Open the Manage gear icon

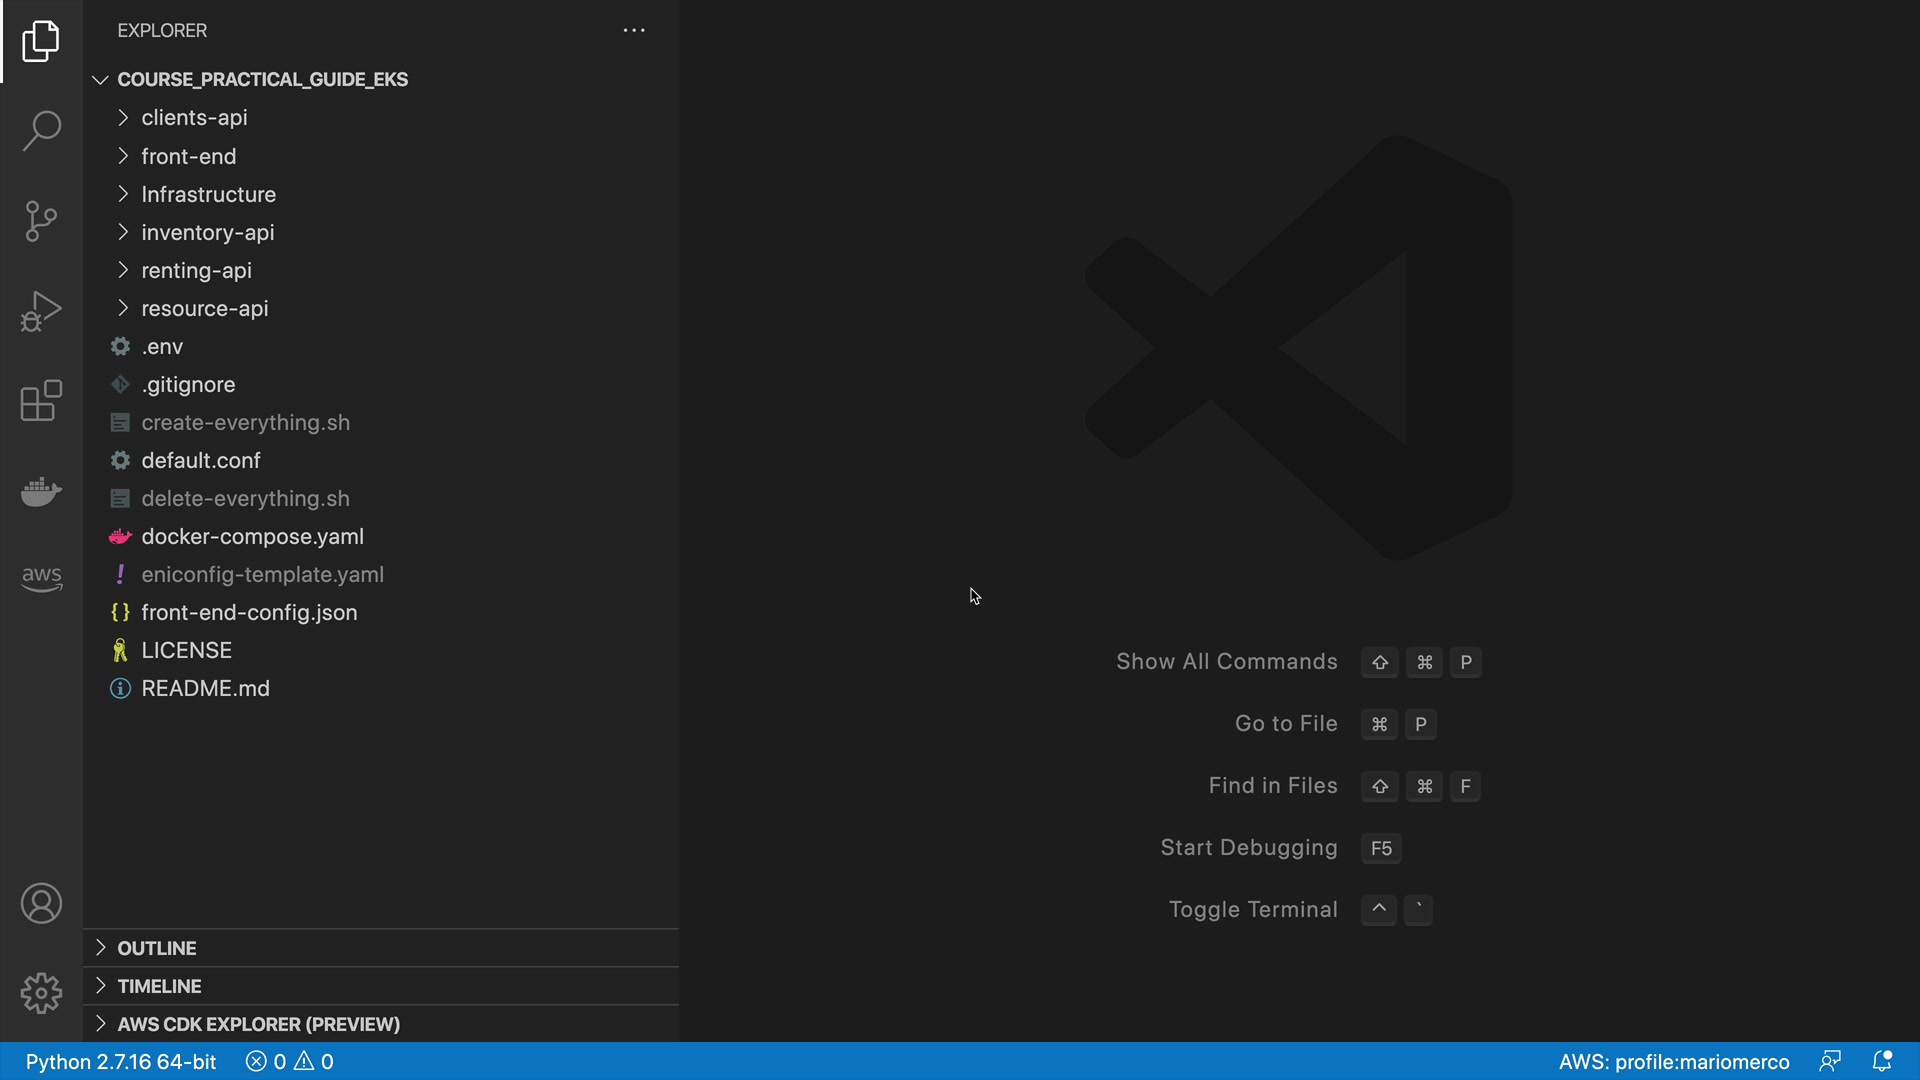click(41, 993)
